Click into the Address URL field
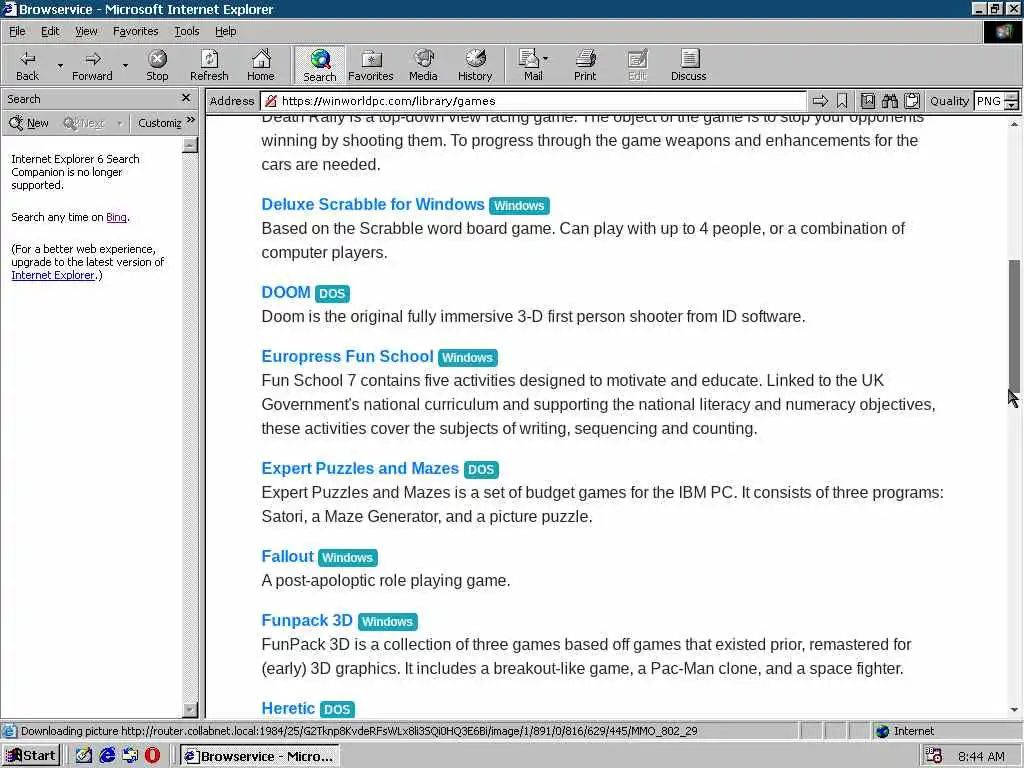This screenshot has width=1024, height=768. pyautogui.click(x=533, y=101)
